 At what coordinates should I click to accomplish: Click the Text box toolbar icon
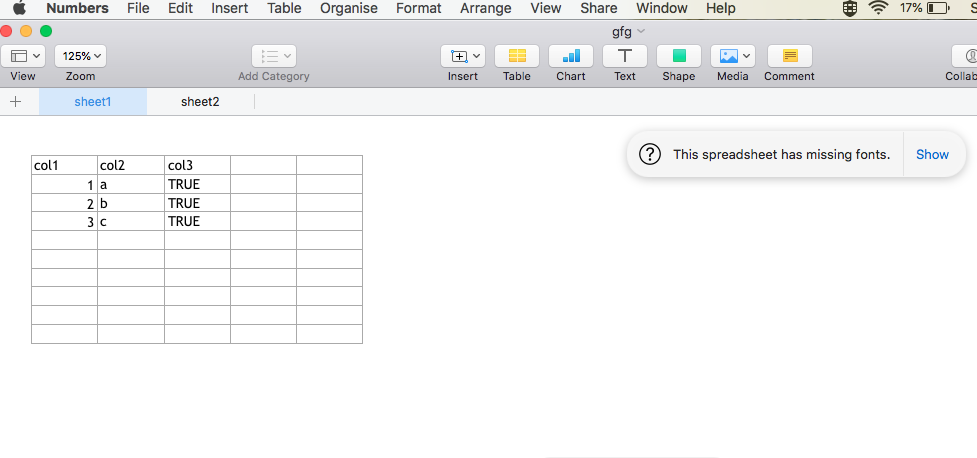tap(625, 56)
